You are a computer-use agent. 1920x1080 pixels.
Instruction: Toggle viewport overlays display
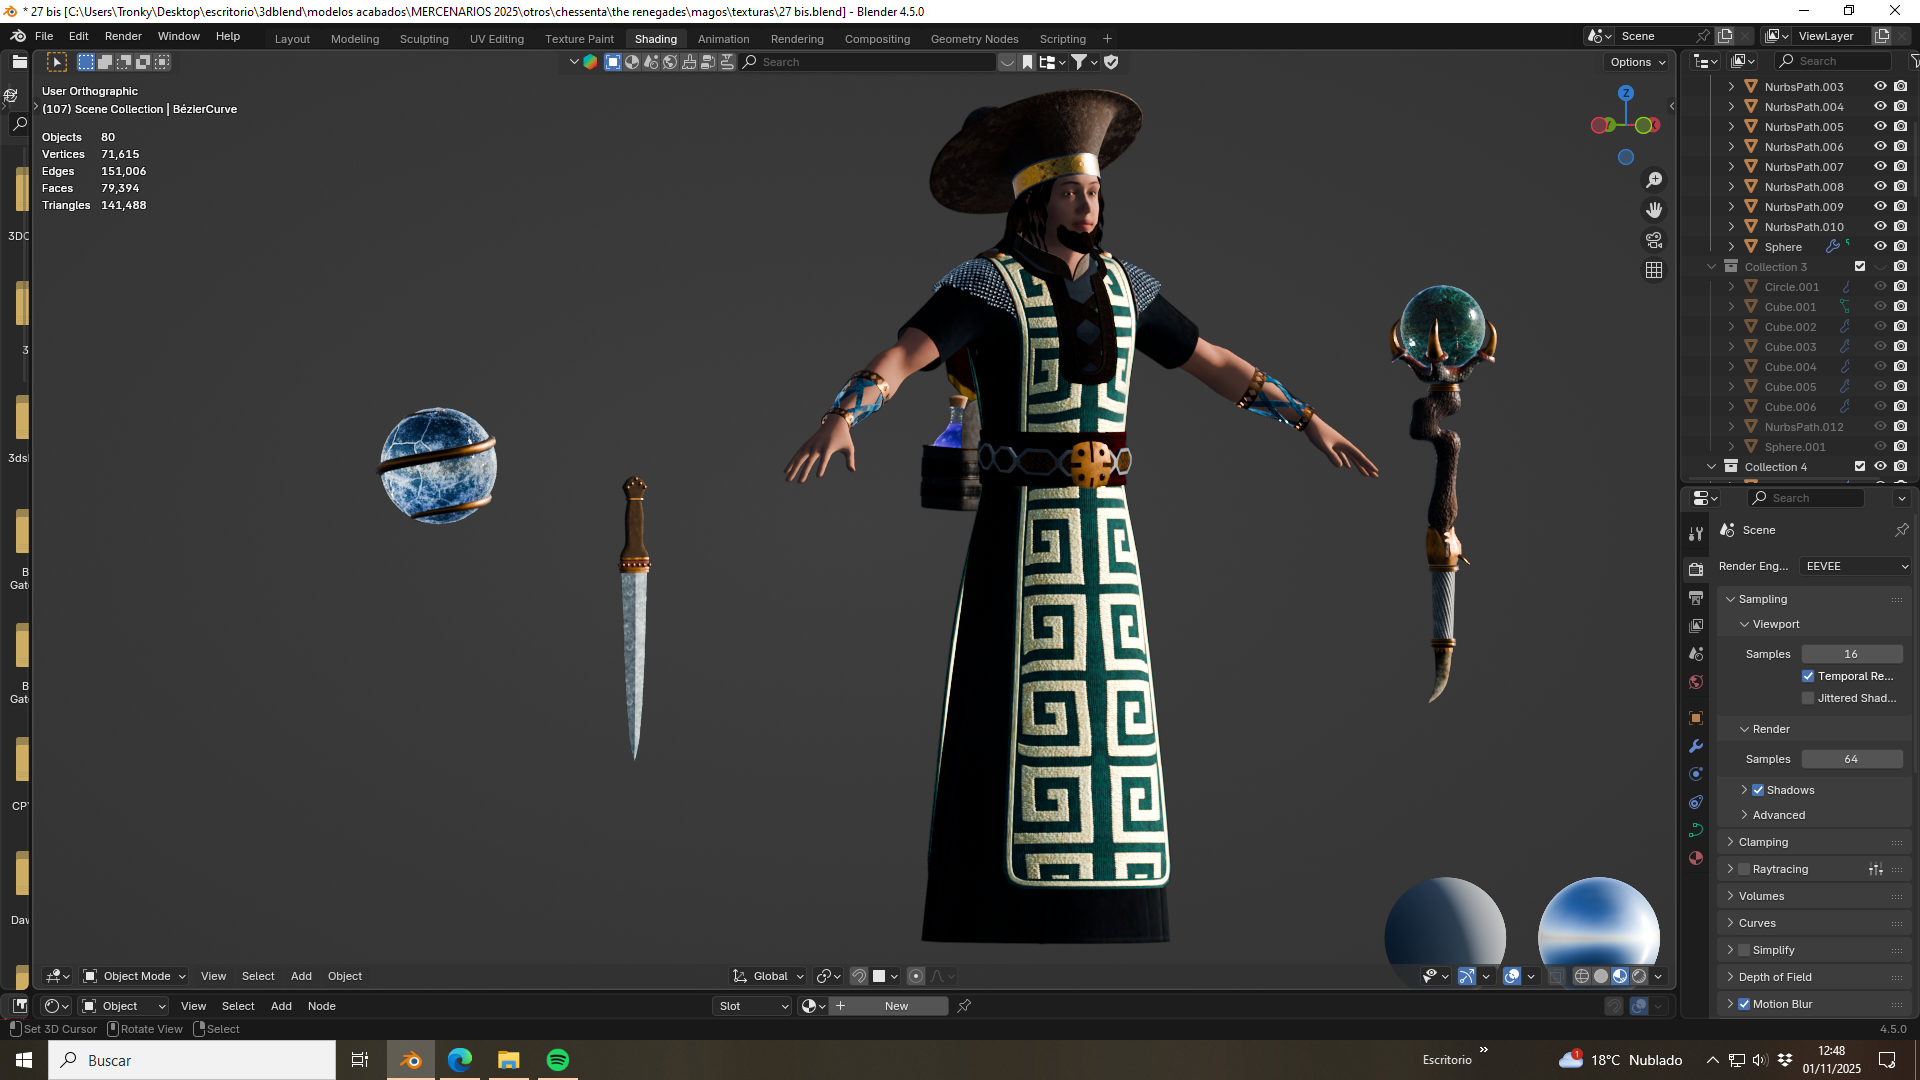click(1512, 976)
